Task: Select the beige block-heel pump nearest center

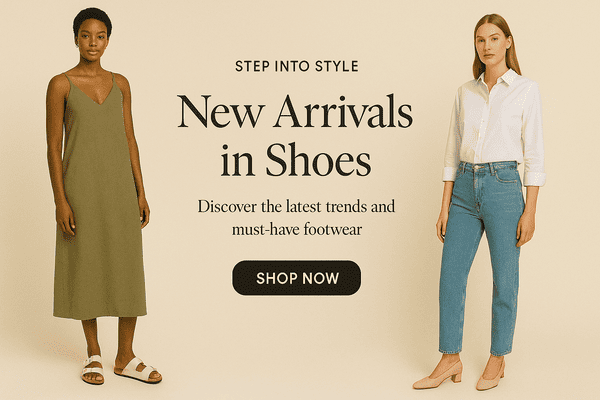Action: coord(437,376)
